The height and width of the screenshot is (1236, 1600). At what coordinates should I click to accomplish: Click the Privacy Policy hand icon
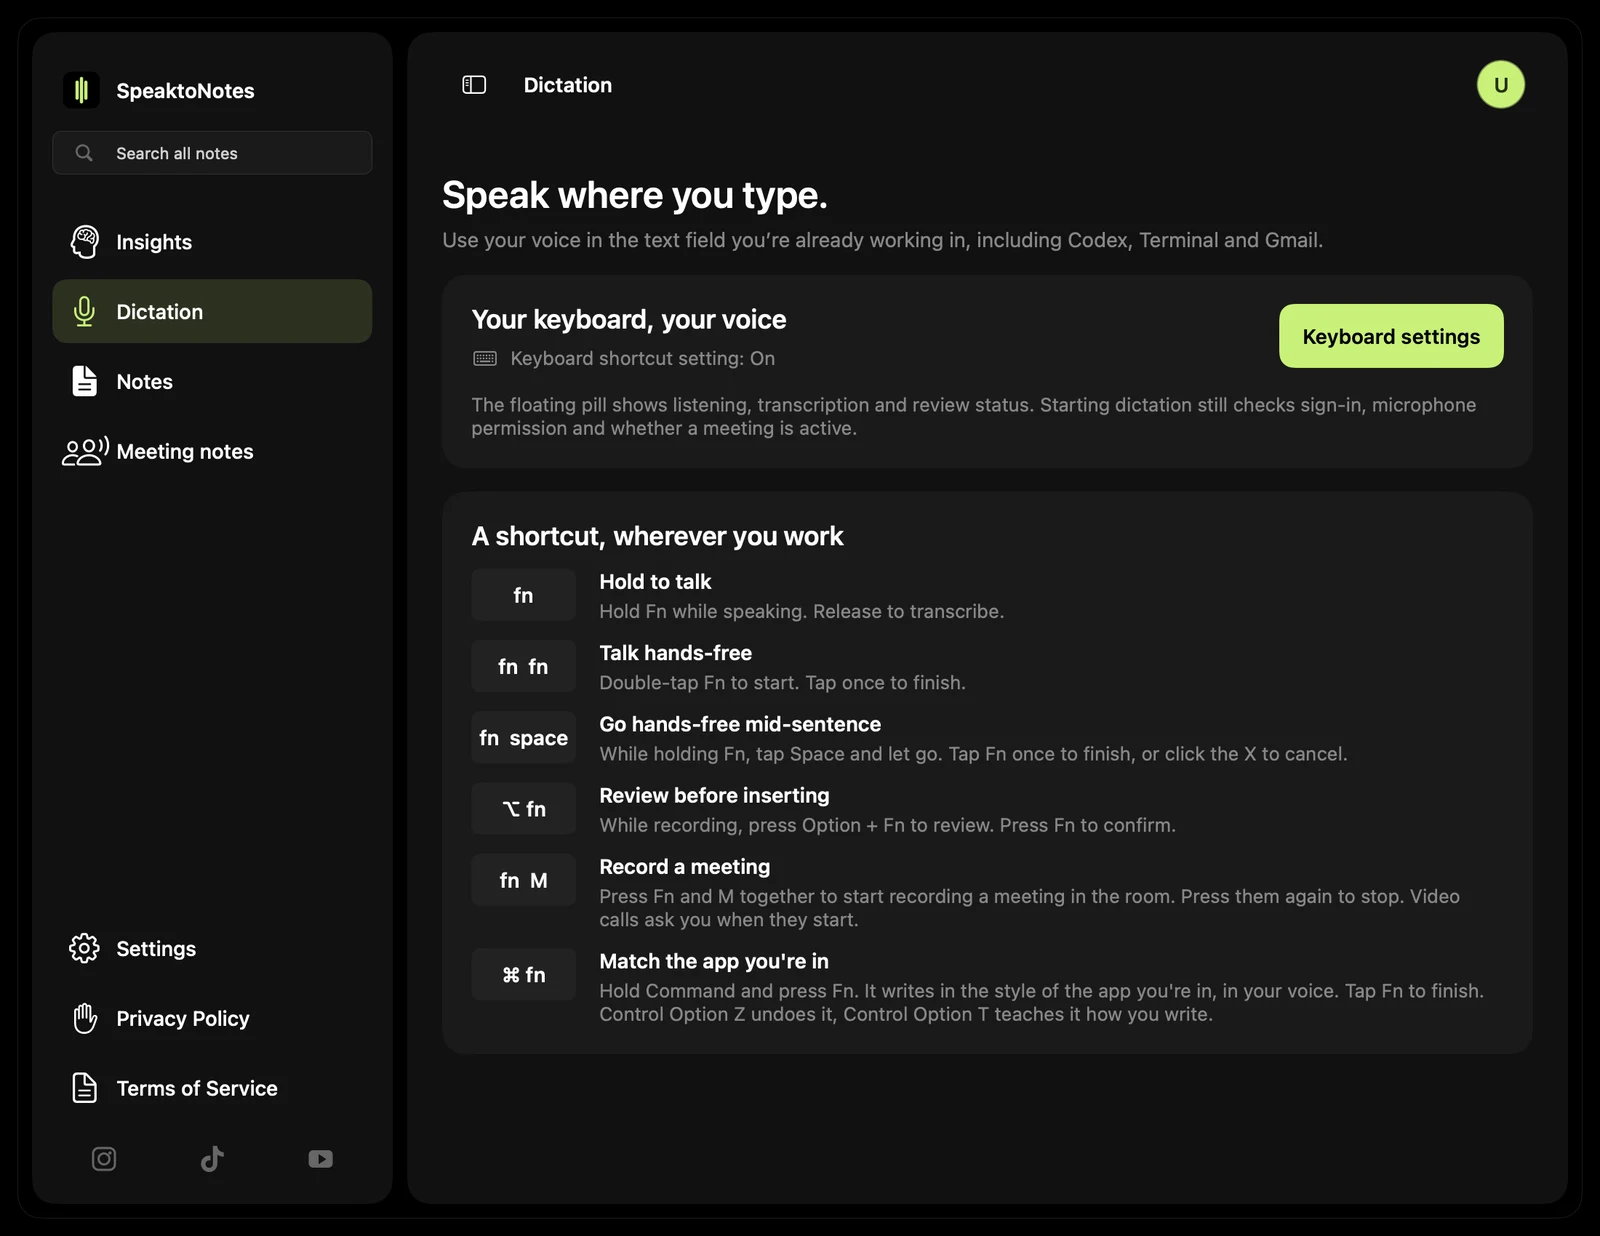pos(85,1018)
